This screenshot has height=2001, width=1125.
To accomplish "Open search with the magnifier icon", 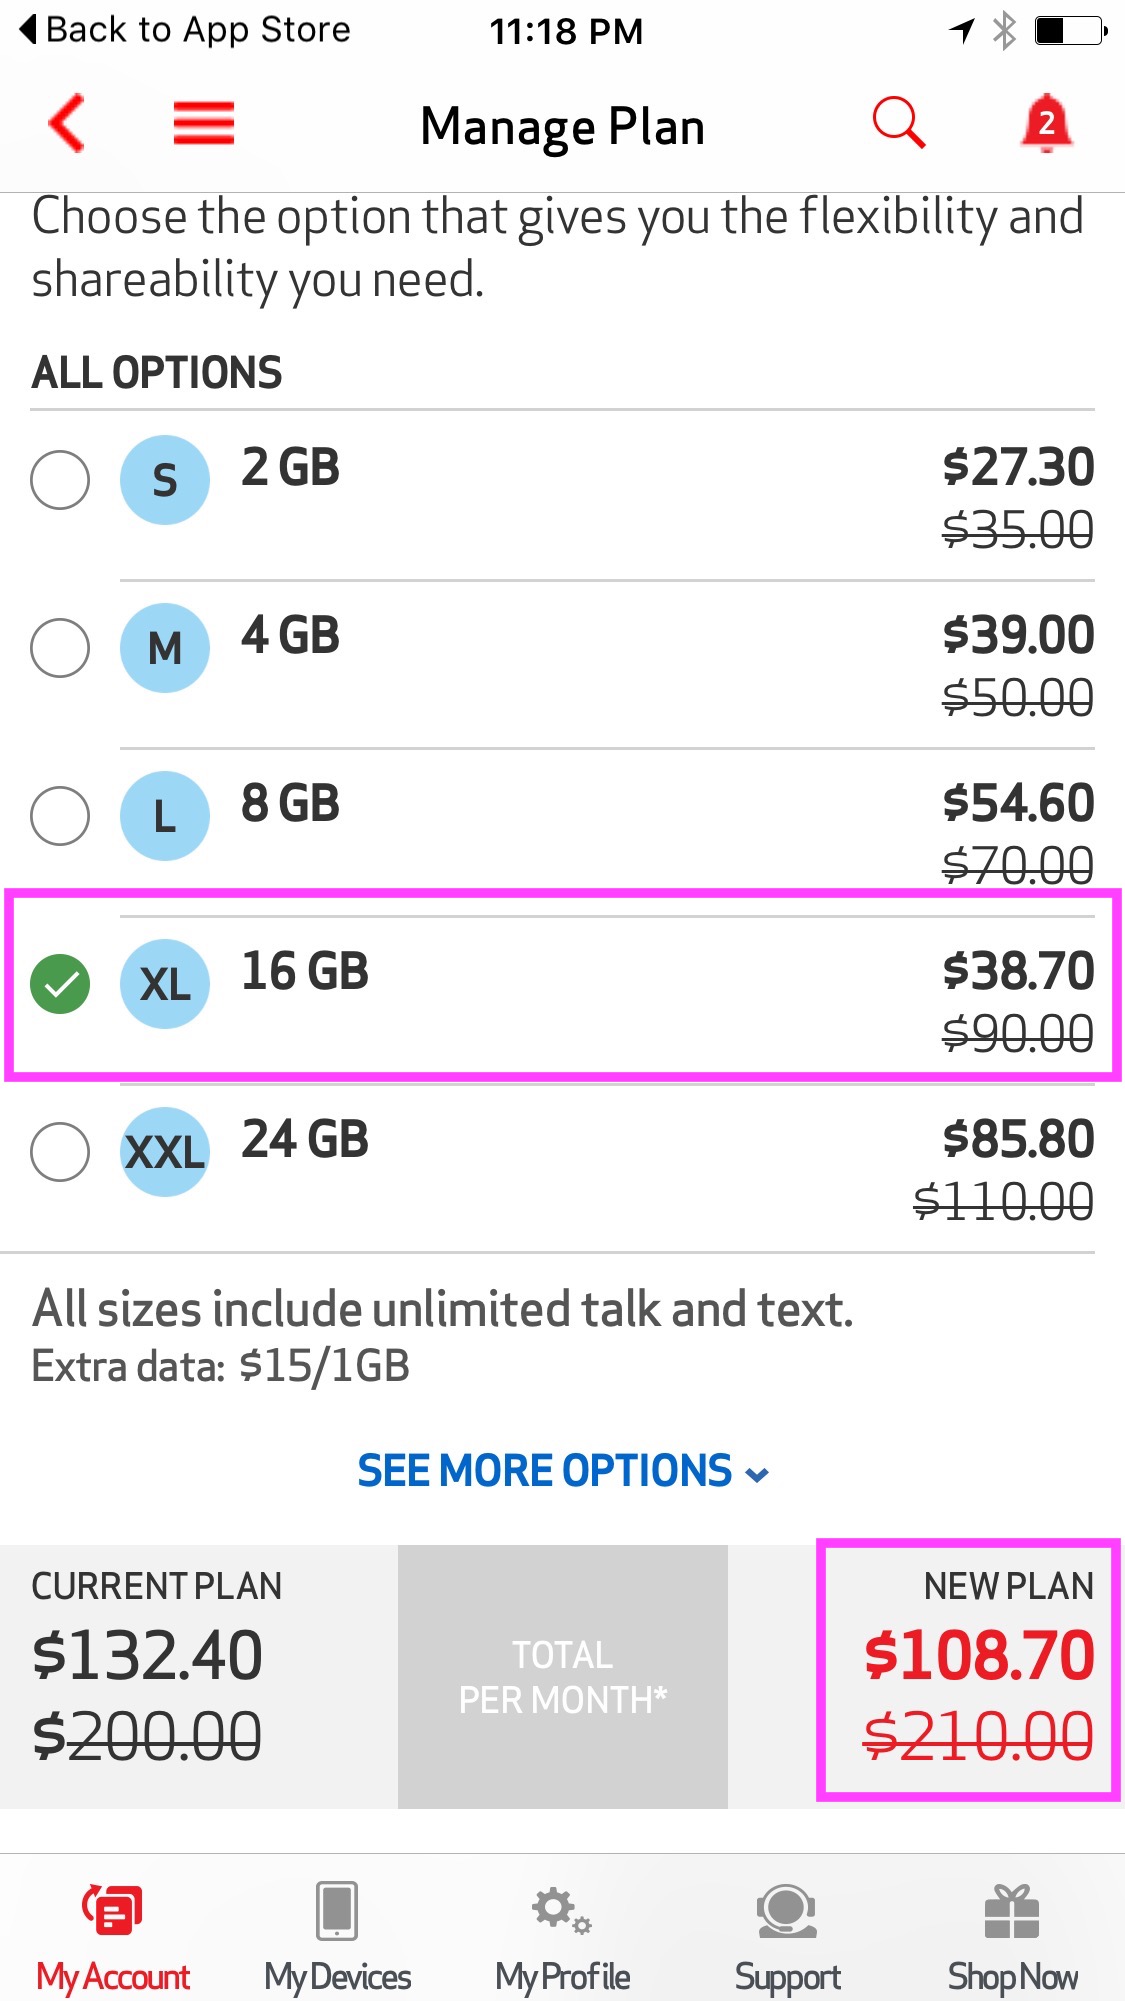I will 898,124.
